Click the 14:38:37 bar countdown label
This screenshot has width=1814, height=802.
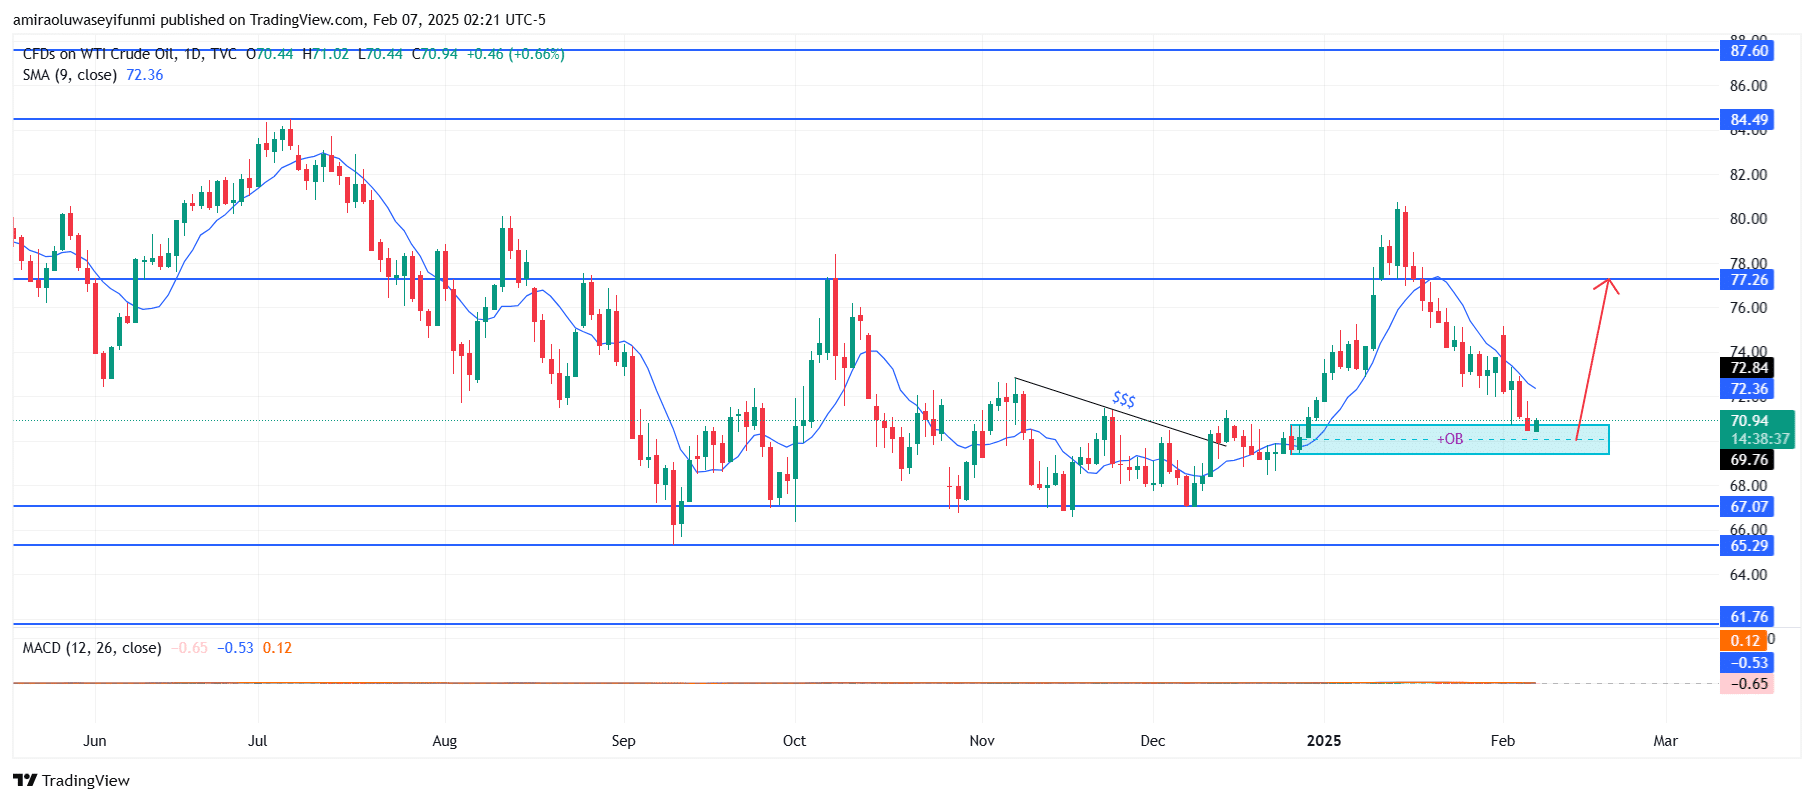[1759, 438]
